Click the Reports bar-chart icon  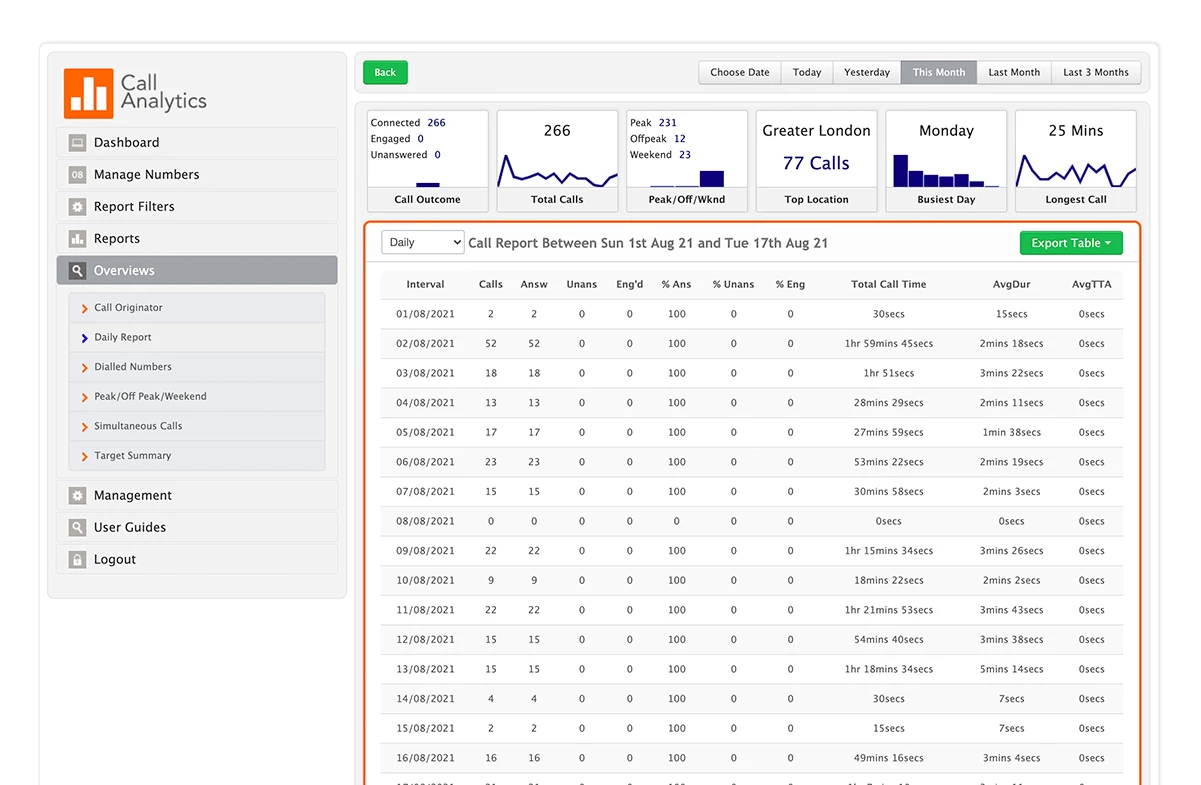tap(77, 238)
